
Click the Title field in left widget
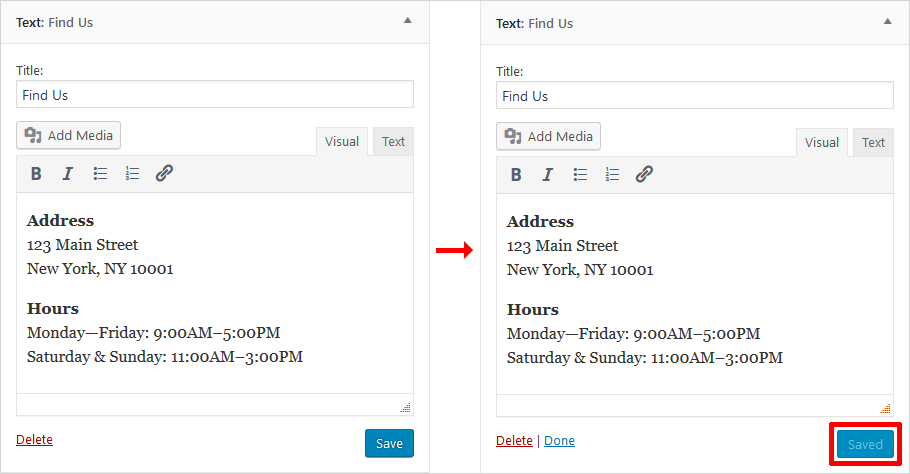coord(215,95)
